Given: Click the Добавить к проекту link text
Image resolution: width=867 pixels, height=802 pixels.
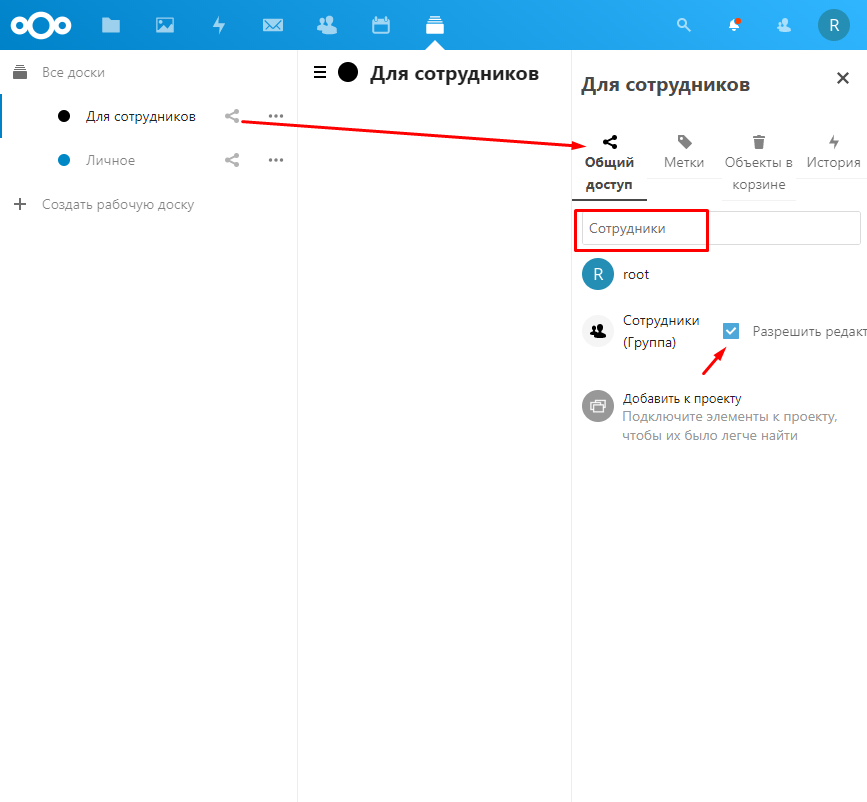Looking at the screenshot, I should pos(682,398).
